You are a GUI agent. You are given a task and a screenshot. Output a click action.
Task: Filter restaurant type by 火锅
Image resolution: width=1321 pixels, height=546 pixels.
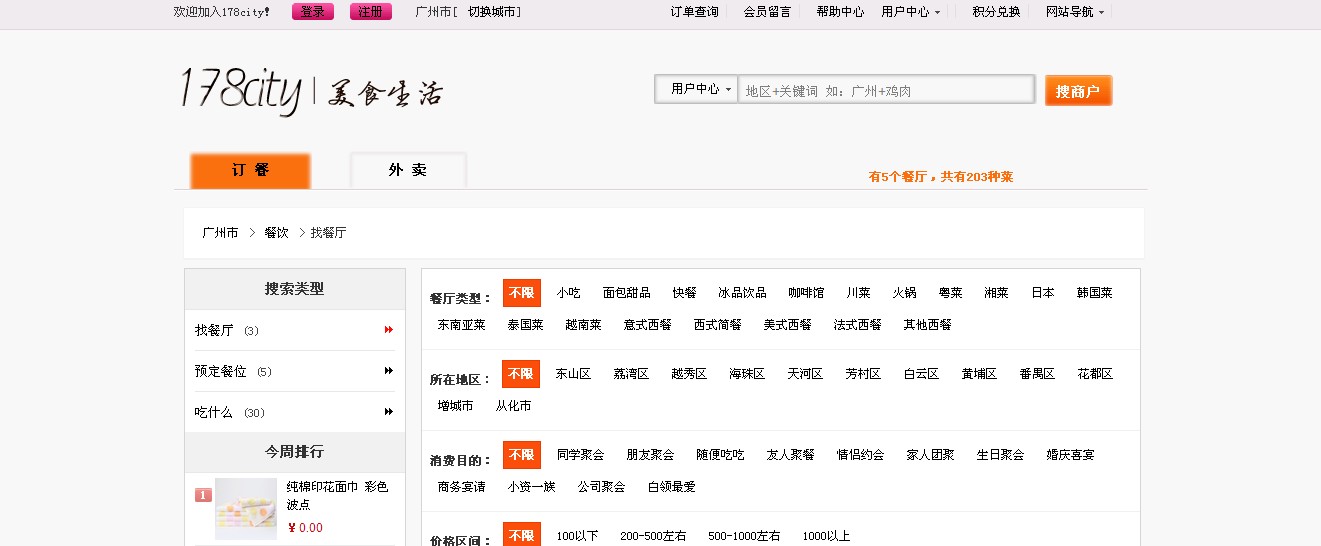904,293
